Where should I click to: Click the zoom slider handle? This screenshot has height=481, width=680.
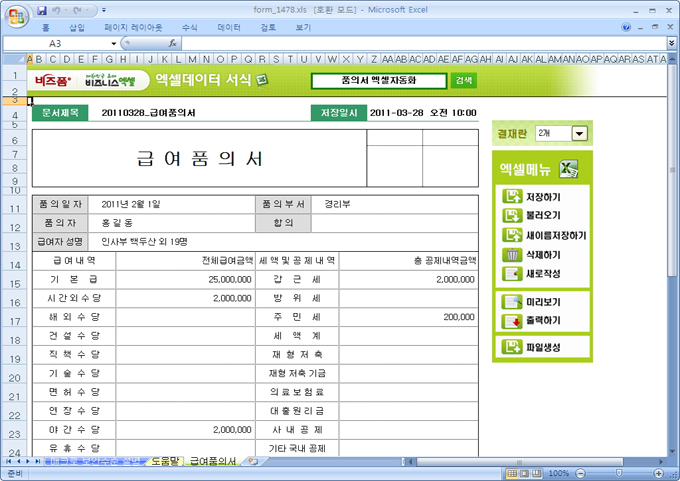pyautogui.click(x=619, y=473)
